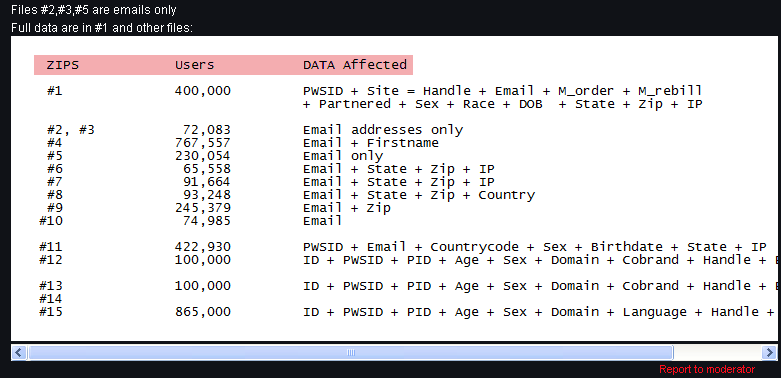Click the #10 zip label
781x378 pixels.
(x=51, y=221)
